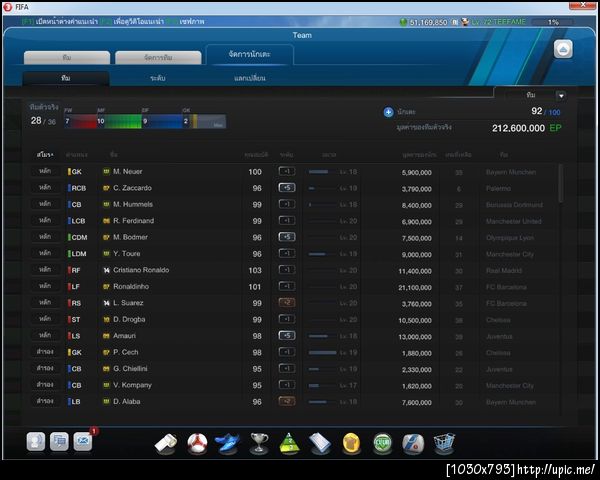
Task: Switch to the จัดการทีม tab
Action: (158, 57)
